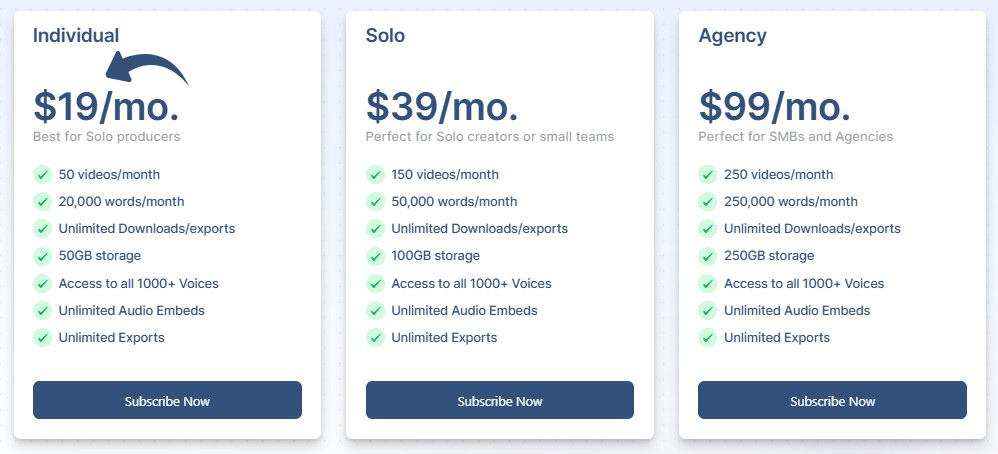Screen dimensions: 998x454
Task: Click checkmark icon beside 20,000 words/month
Action: (x=42, y=201)
